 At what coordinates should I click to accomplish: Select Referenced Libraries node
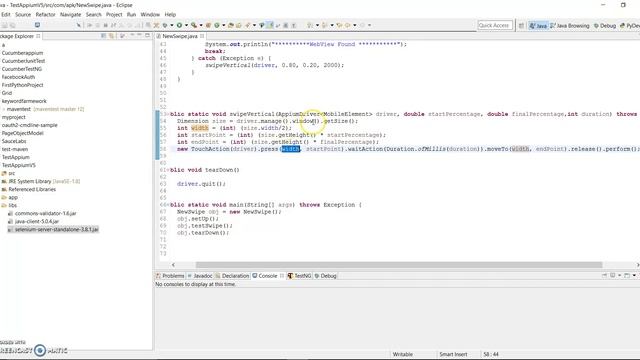[29, 189]
